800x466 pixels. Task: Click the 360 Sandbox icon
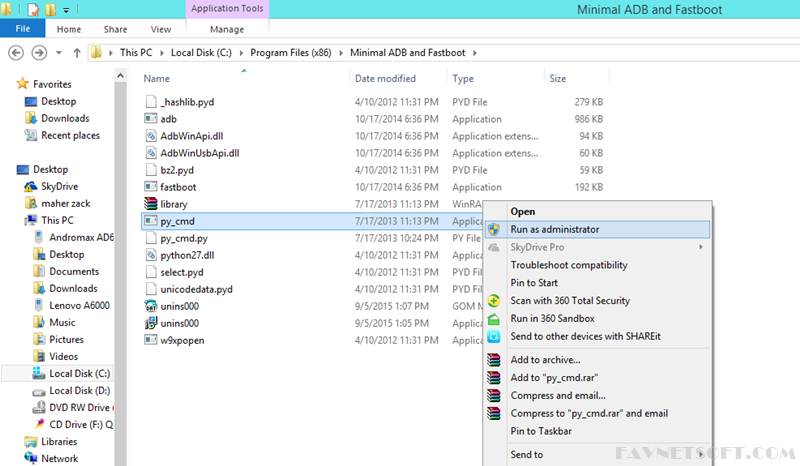[493, 319]
